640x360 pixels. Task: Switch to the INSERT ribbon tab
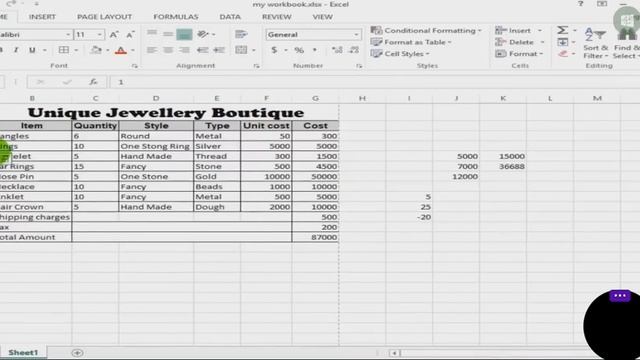pyautogui.click(x=42, y=17)
